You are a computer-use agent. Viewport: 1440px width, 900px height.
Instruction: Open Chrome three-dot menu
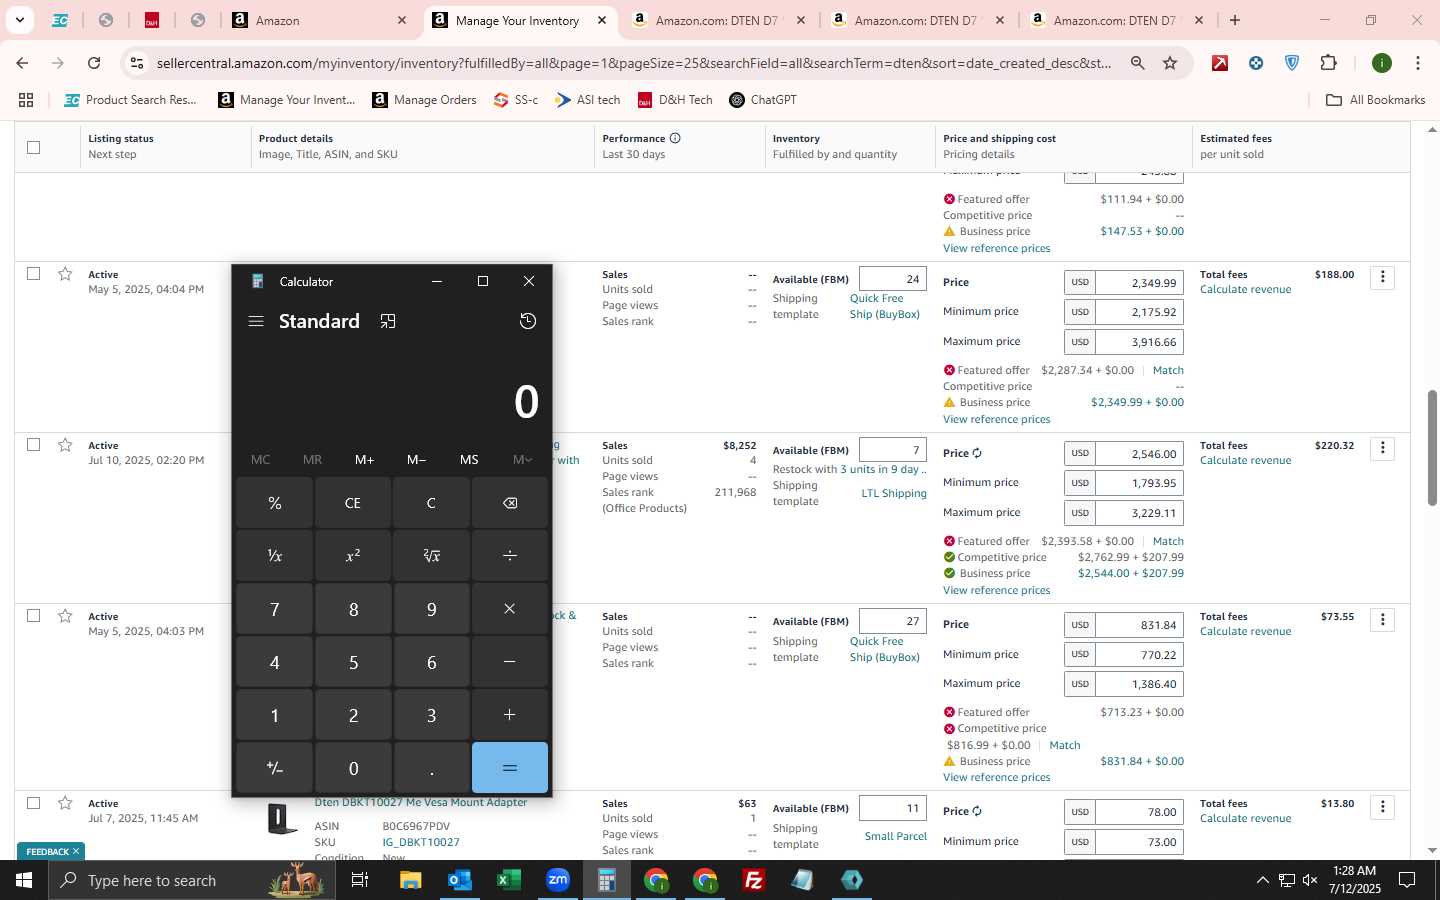click(1417, 63)
